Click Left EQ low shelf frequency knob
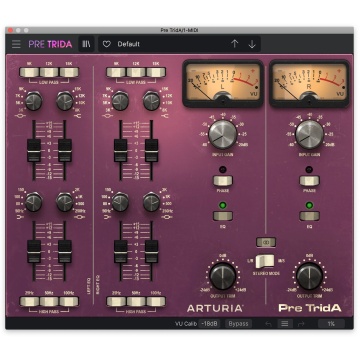This screenshot has width=360, height=360. click(34, 202)
